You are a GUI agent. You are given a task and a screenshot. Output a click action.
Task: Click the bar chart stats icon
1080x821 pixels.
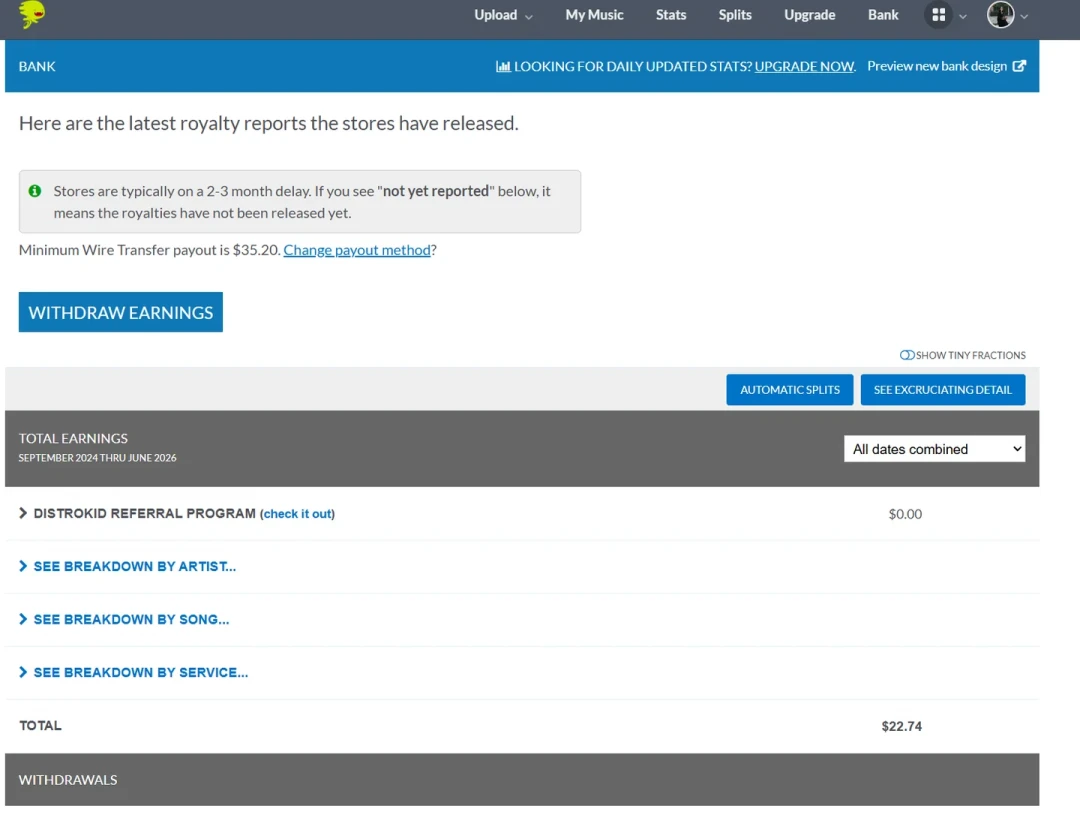[503, 67]
